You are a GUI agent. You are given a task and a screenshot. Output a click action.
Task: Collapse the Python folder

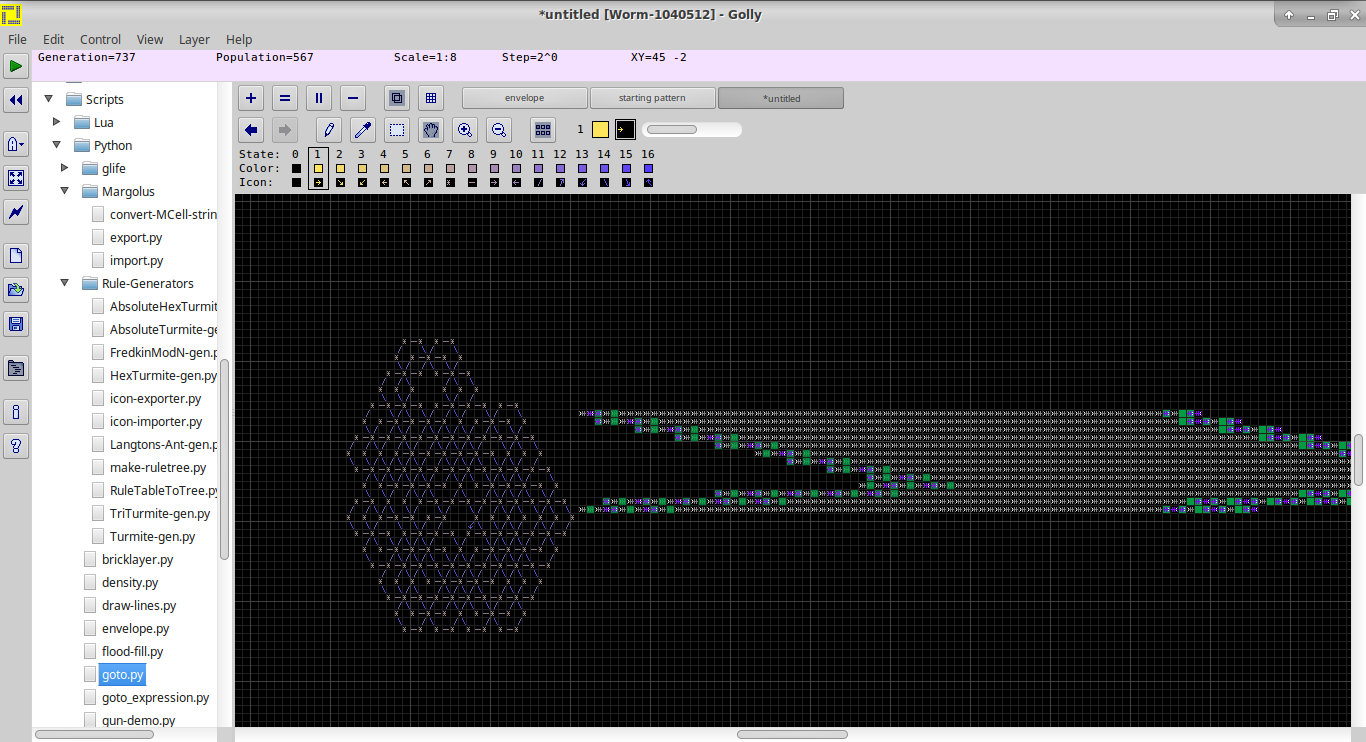(x=57, y=145)
